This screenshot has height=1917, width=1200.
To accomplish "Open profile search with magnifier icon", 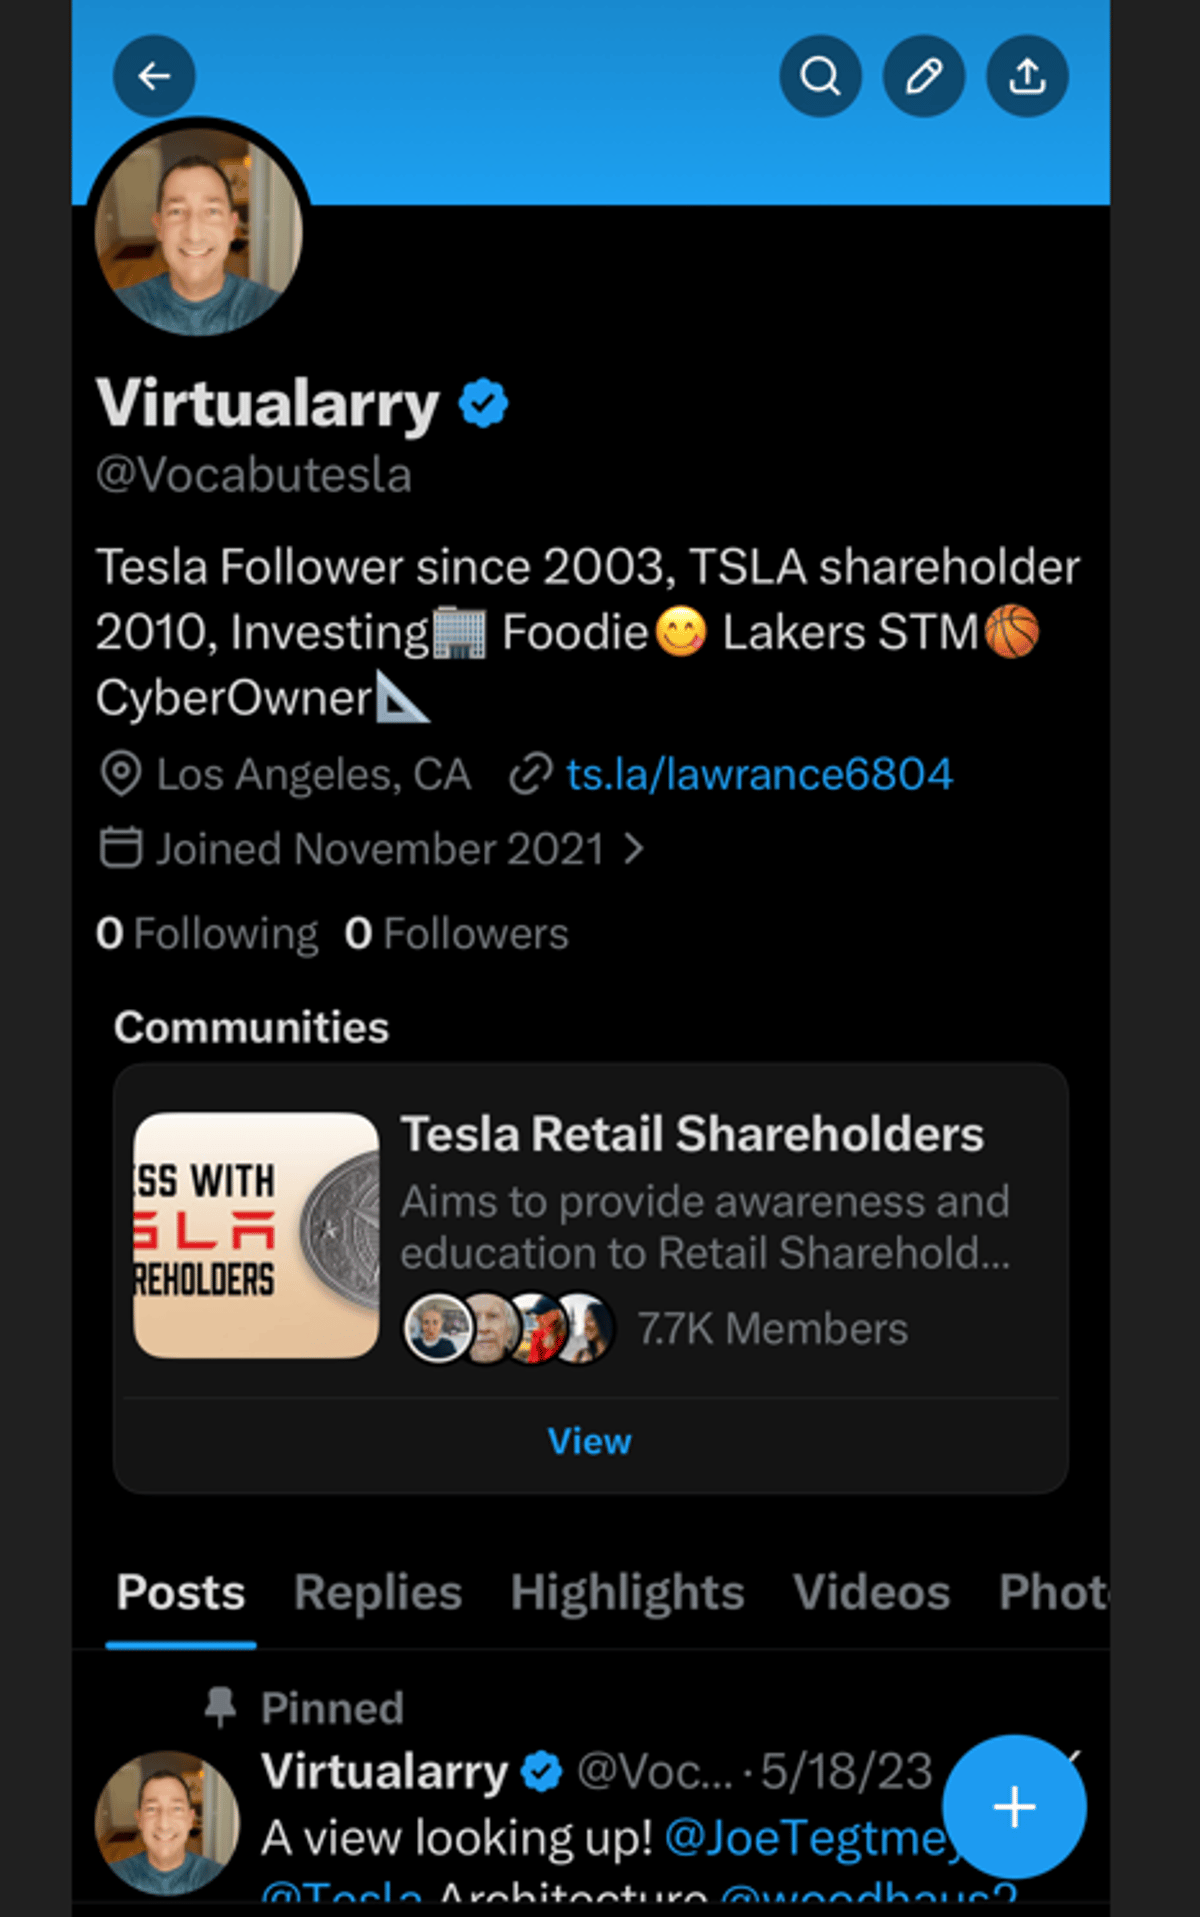I will (x=820, y=76).
